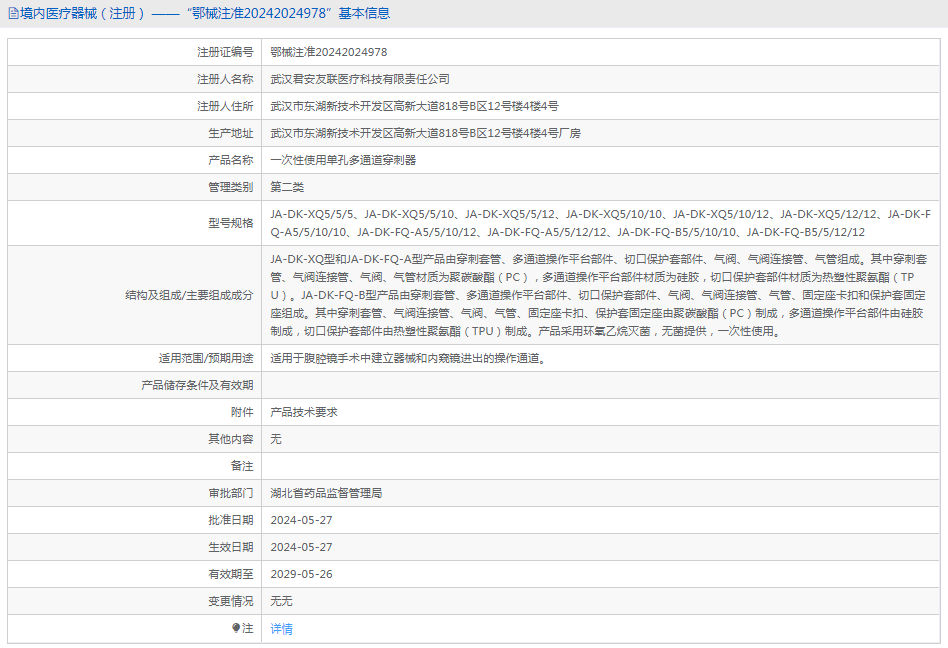Select approval date 2024-05-27 in 批准日期 row
The width and height of the screenshot is (948, 648).
(x=301, y=520)
